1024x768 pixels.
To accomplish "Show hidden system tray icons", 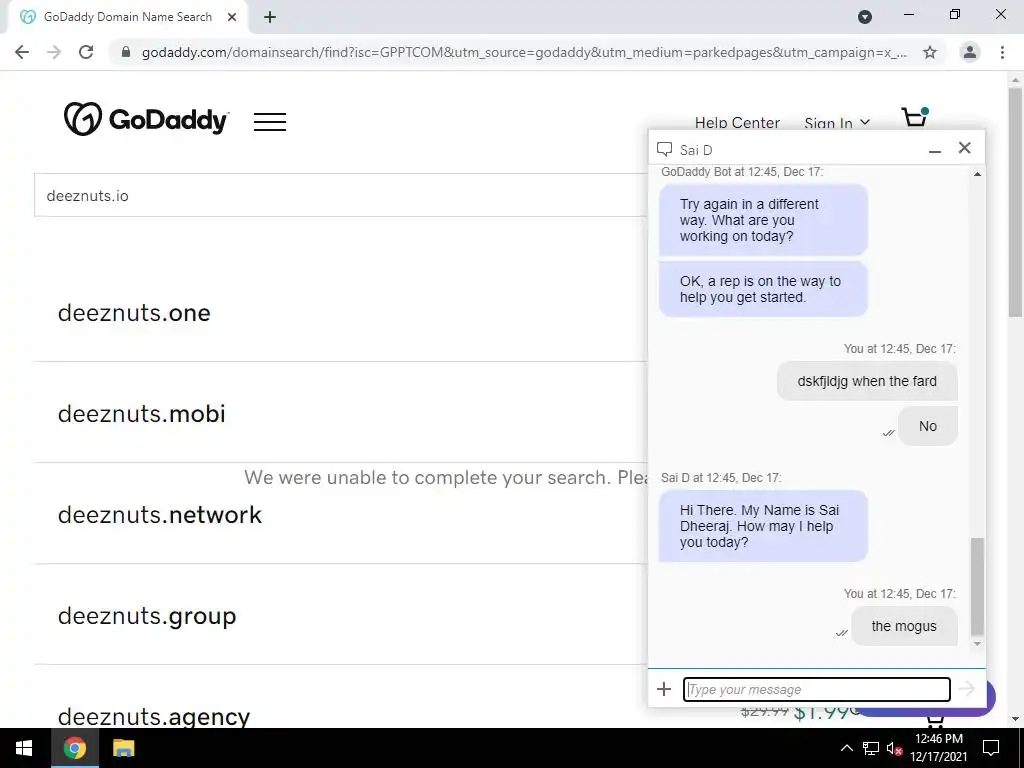I will (846, 748).
